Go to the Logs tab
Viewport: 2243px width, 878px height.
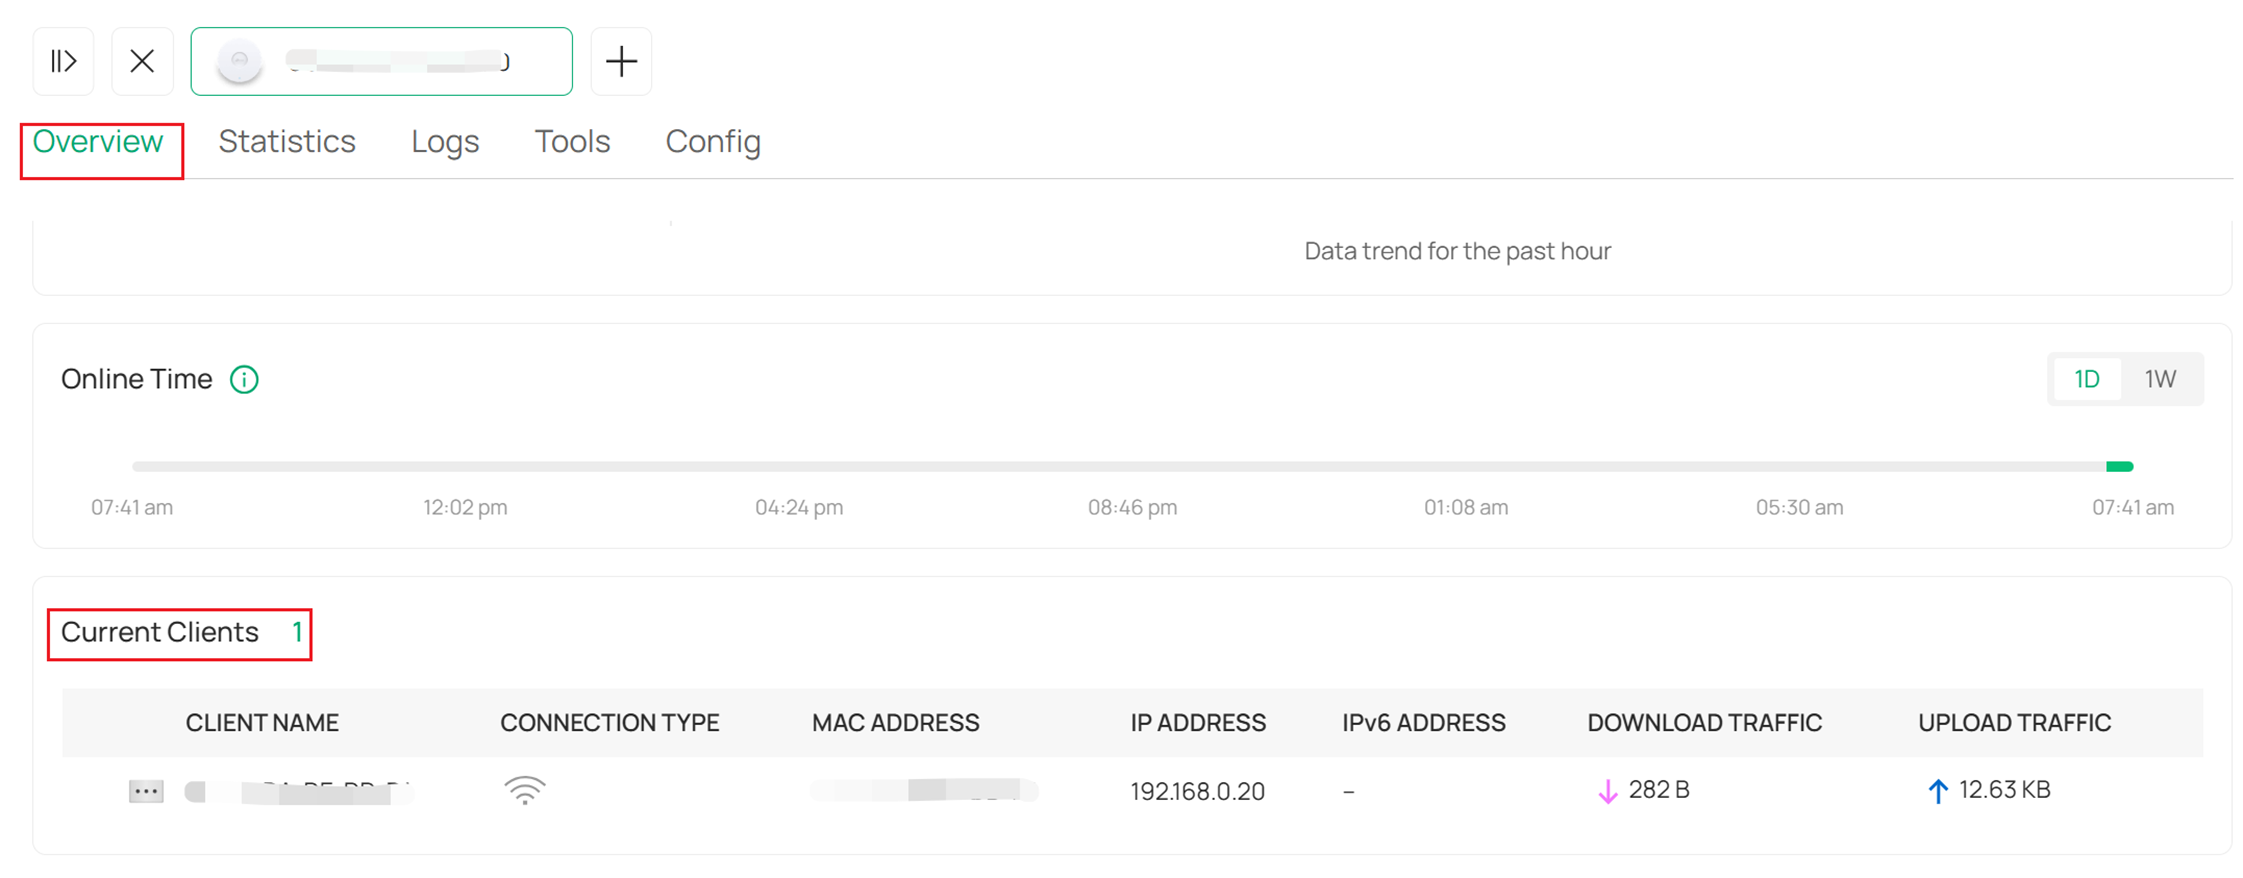[x=444, y=141]
